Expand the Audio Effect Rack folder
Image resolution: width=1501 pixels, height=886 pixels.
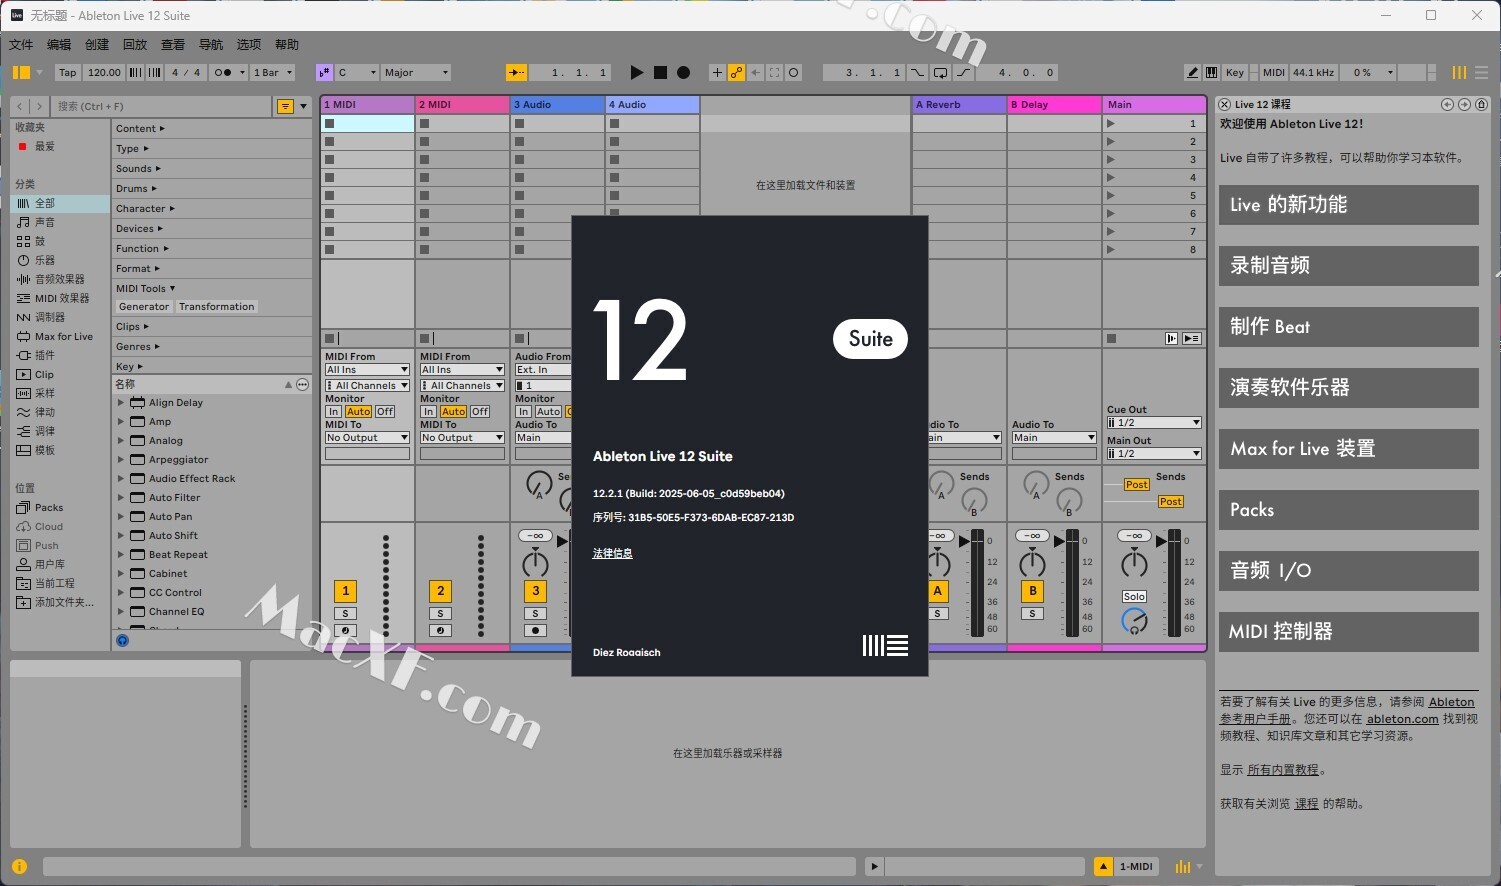tap(121, 479)
